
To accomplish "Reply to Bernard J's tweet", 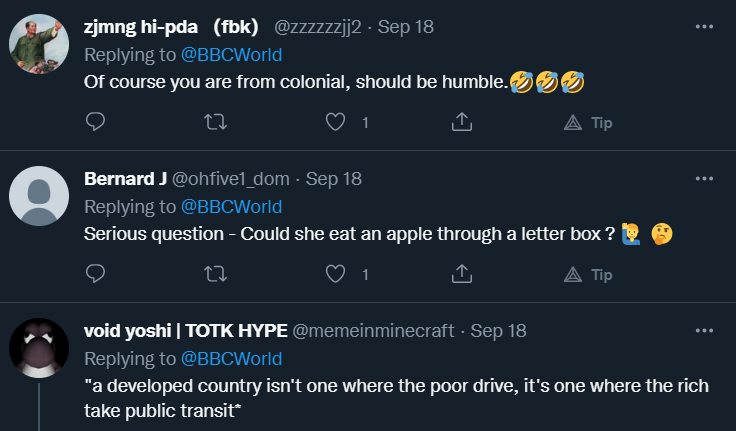I will click(96, 274).
